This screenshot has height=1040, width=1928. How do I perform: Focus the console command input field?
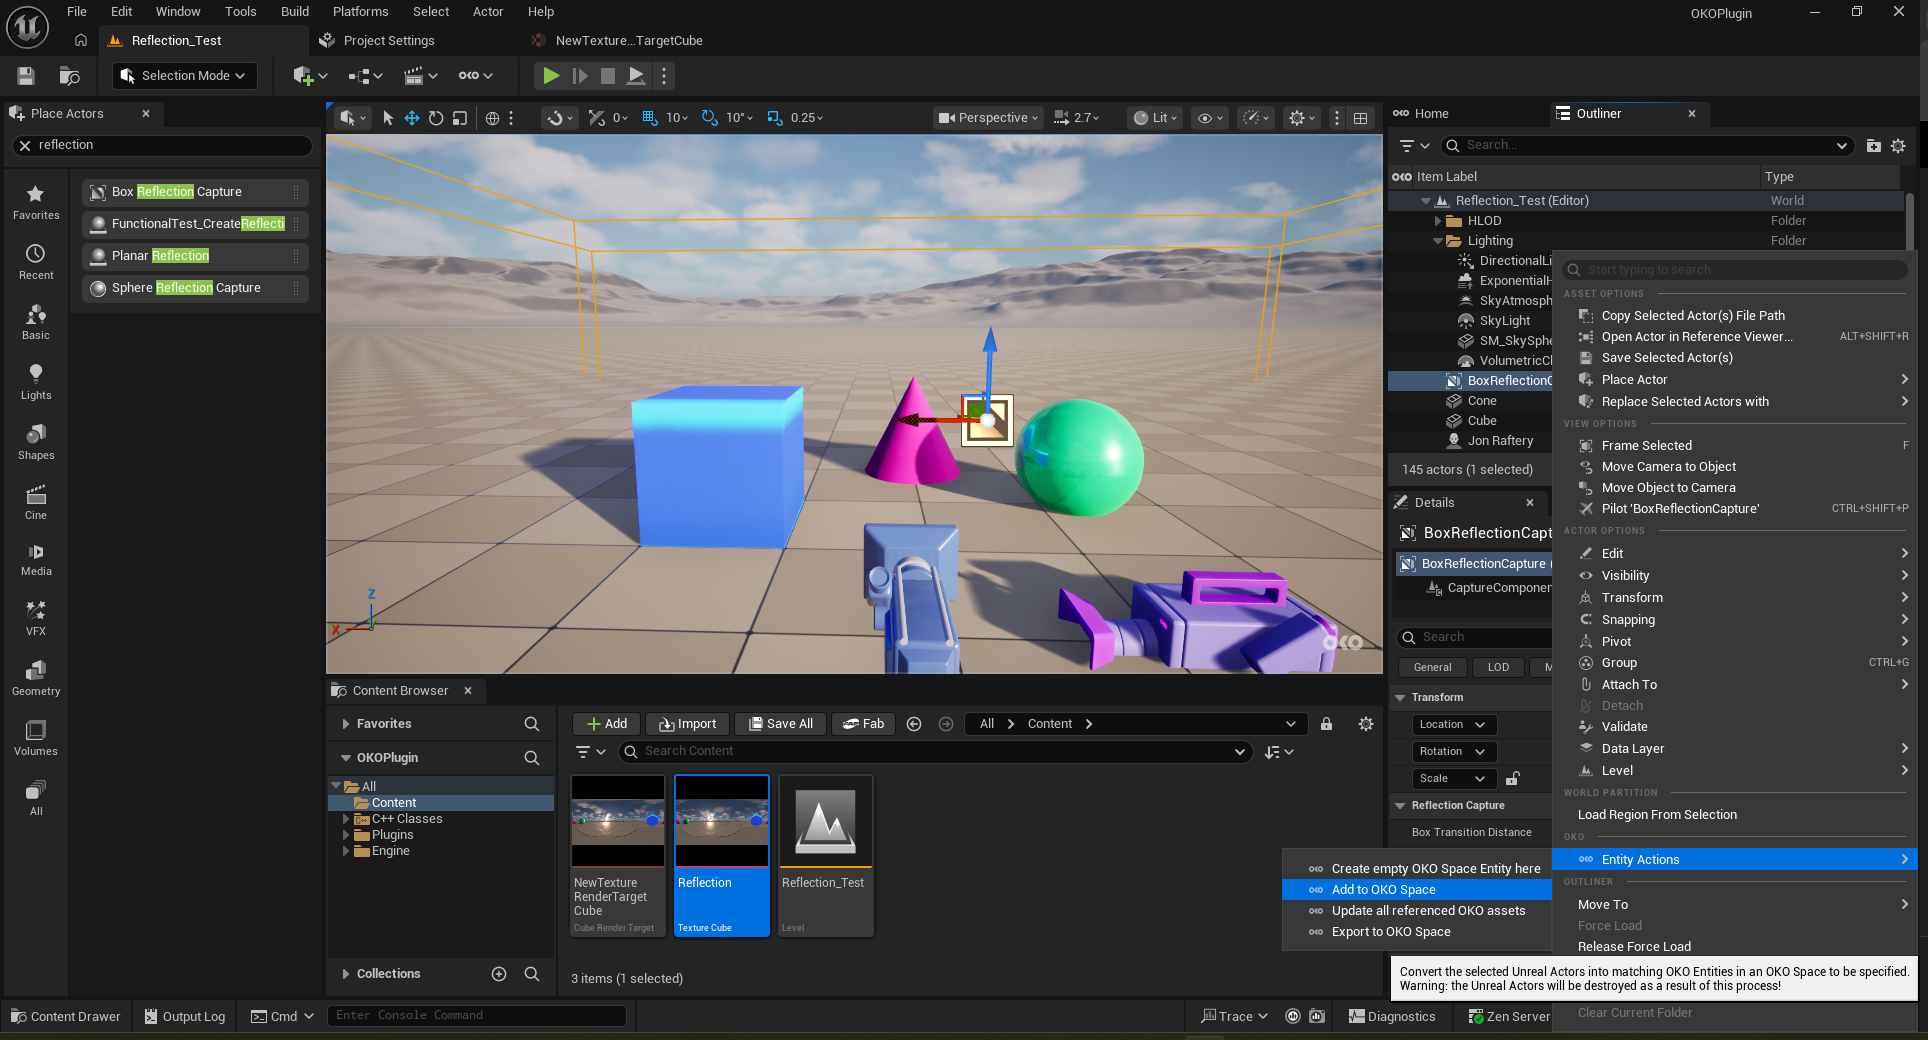coord(476,1016)
